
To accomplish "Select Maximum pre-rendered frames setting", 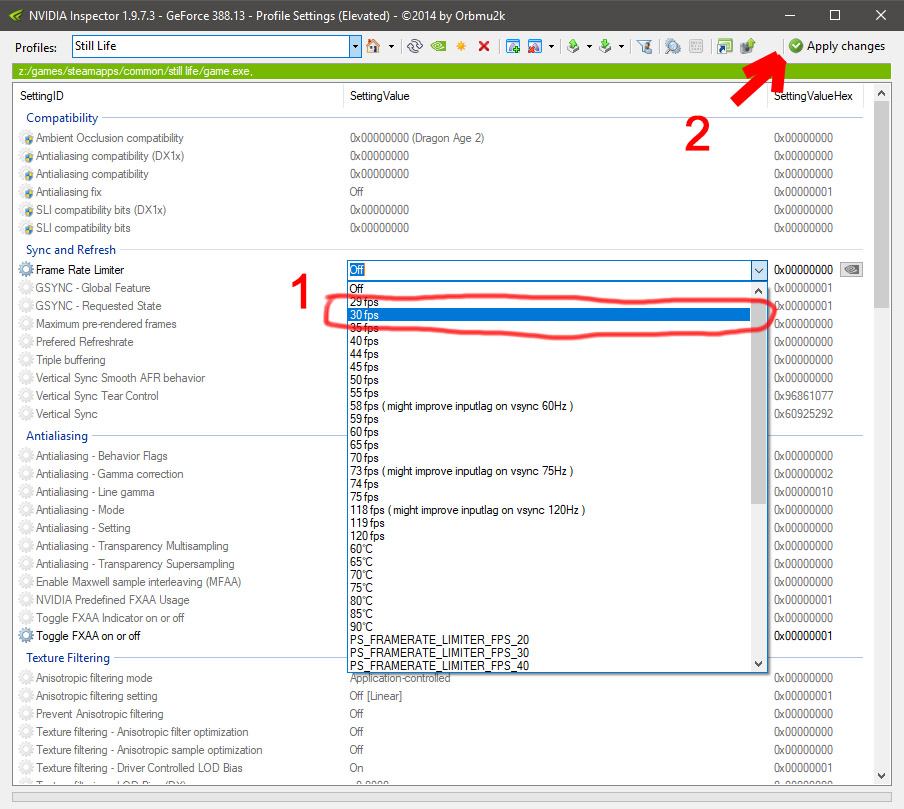I will tap(106, 324).
